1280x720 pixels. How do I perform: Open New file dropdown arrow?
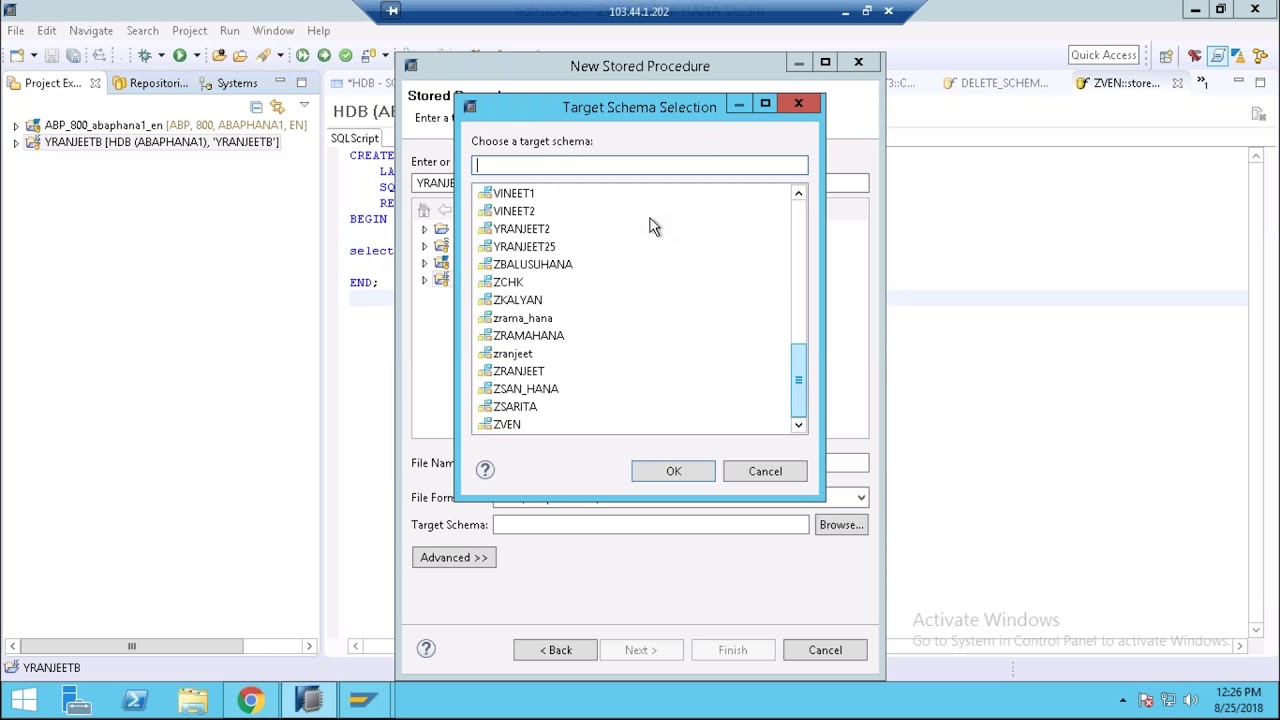(x=34, y=55)
